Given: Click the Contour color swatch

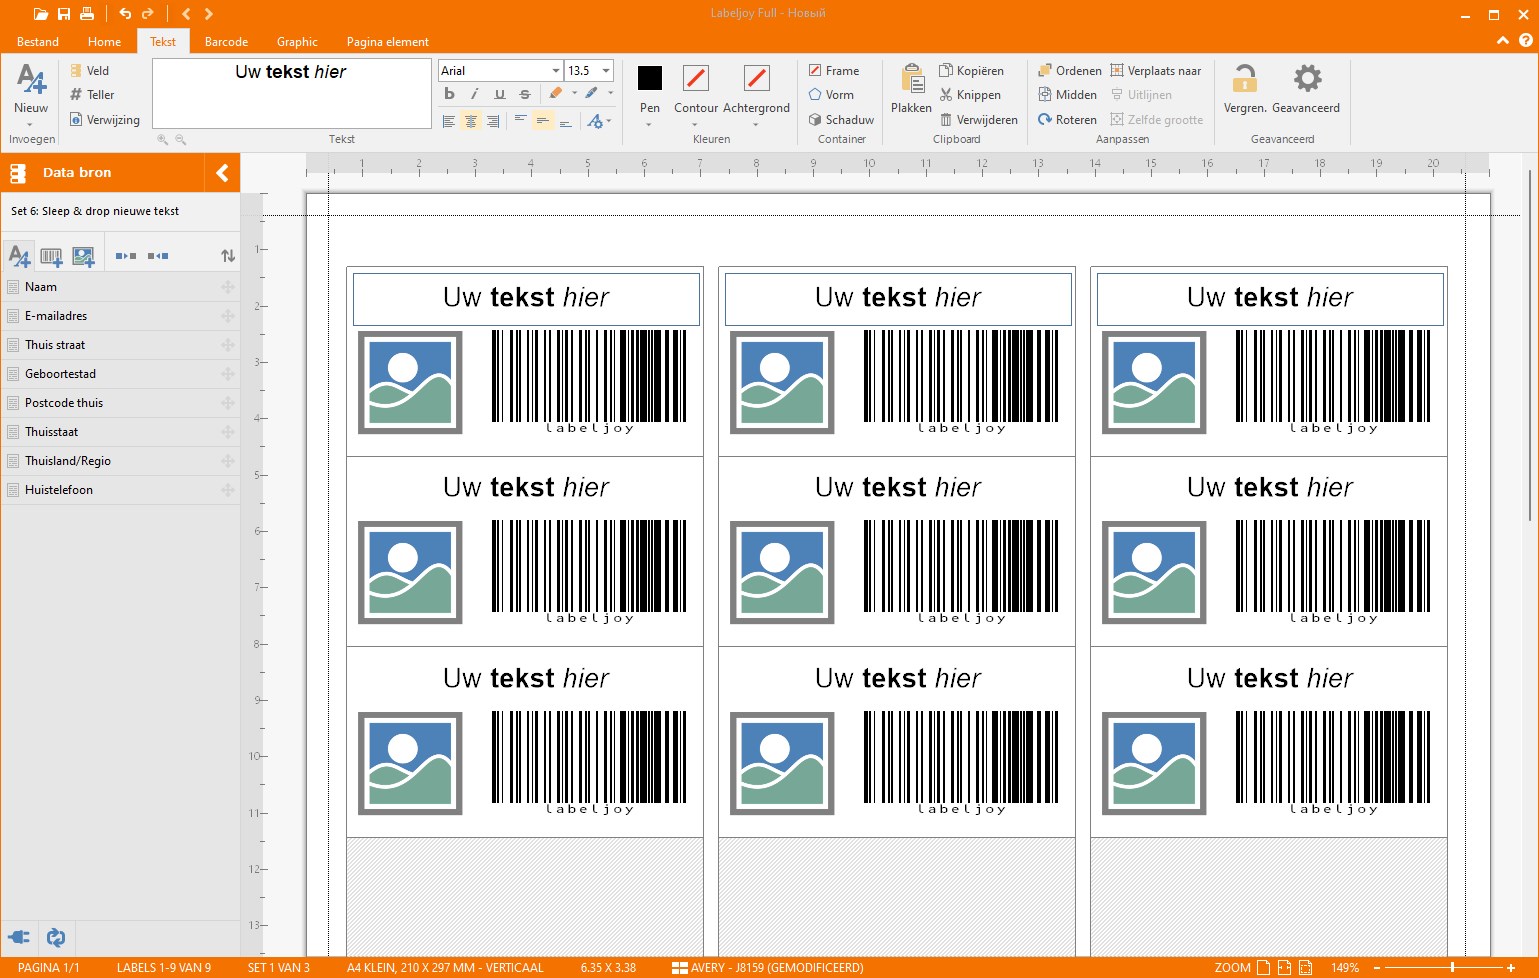Looking at the screenshot, I should [x=696, y=78].
